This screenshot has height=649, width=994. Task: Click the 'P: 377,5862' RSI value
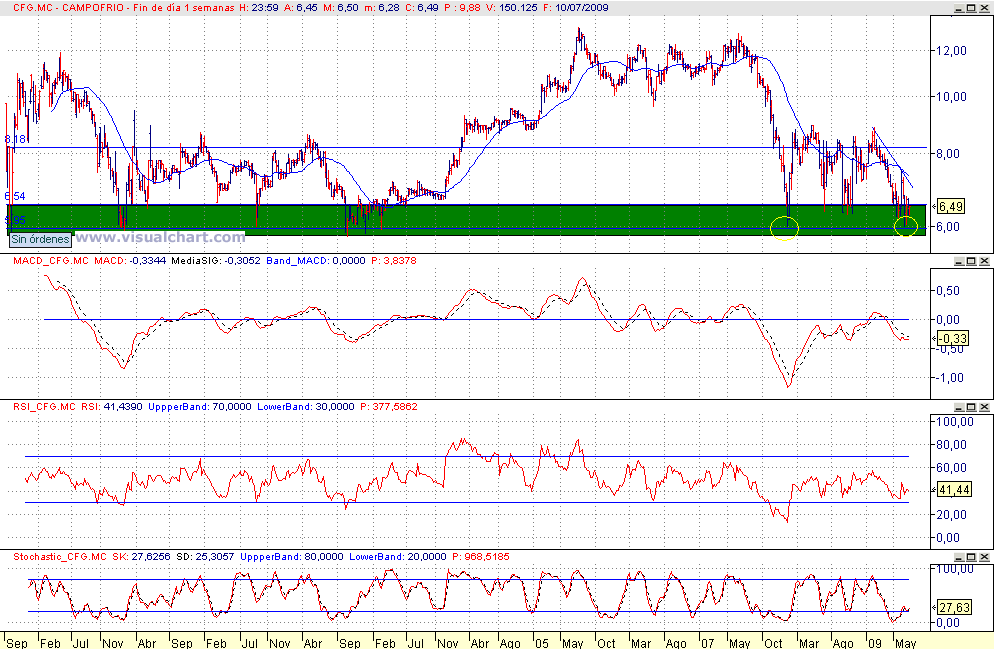click(389, 406)
